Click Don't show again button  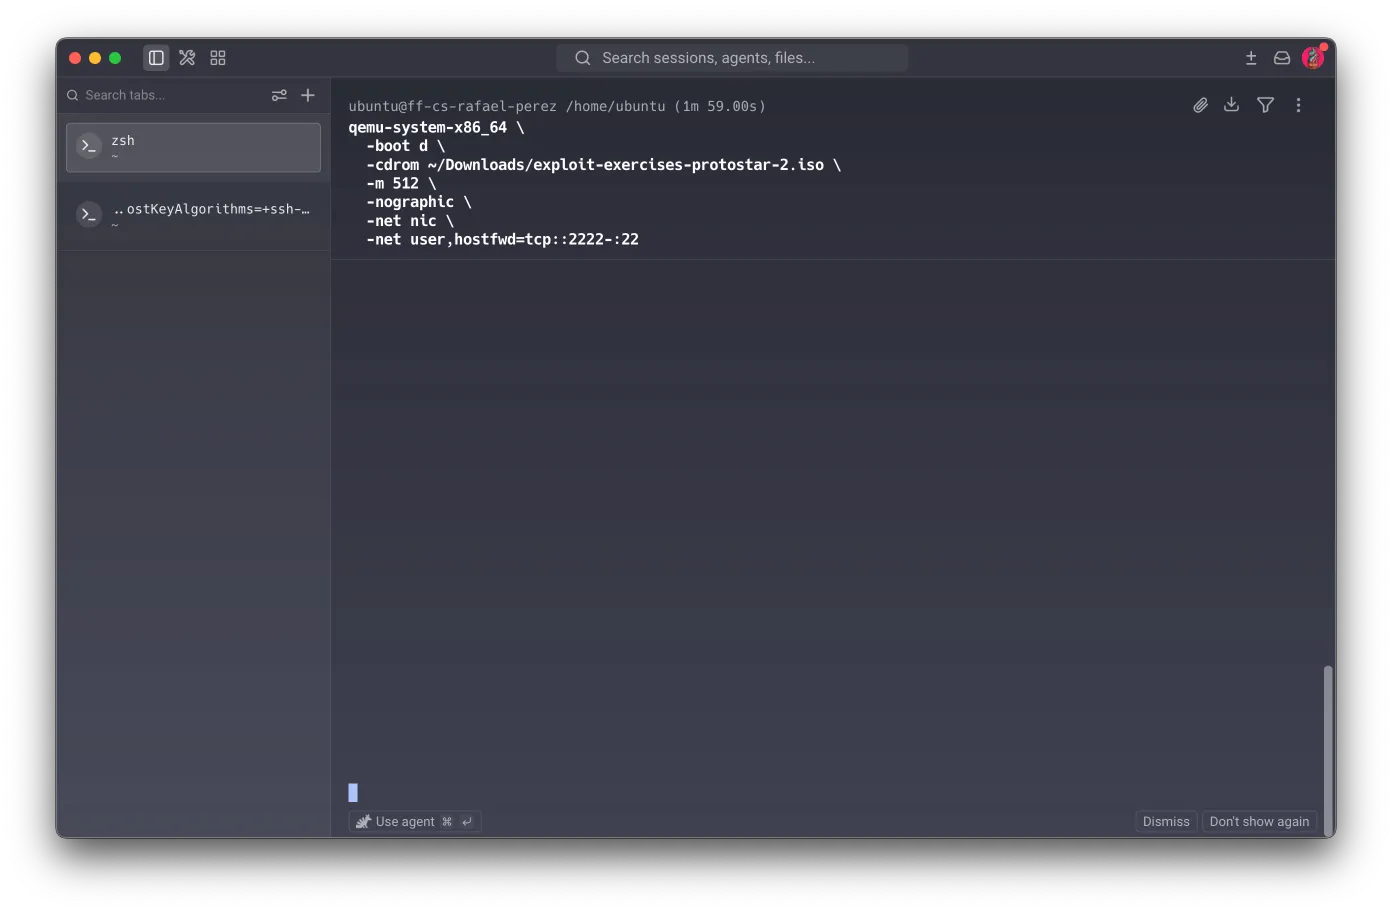(x=1259, y=822)
